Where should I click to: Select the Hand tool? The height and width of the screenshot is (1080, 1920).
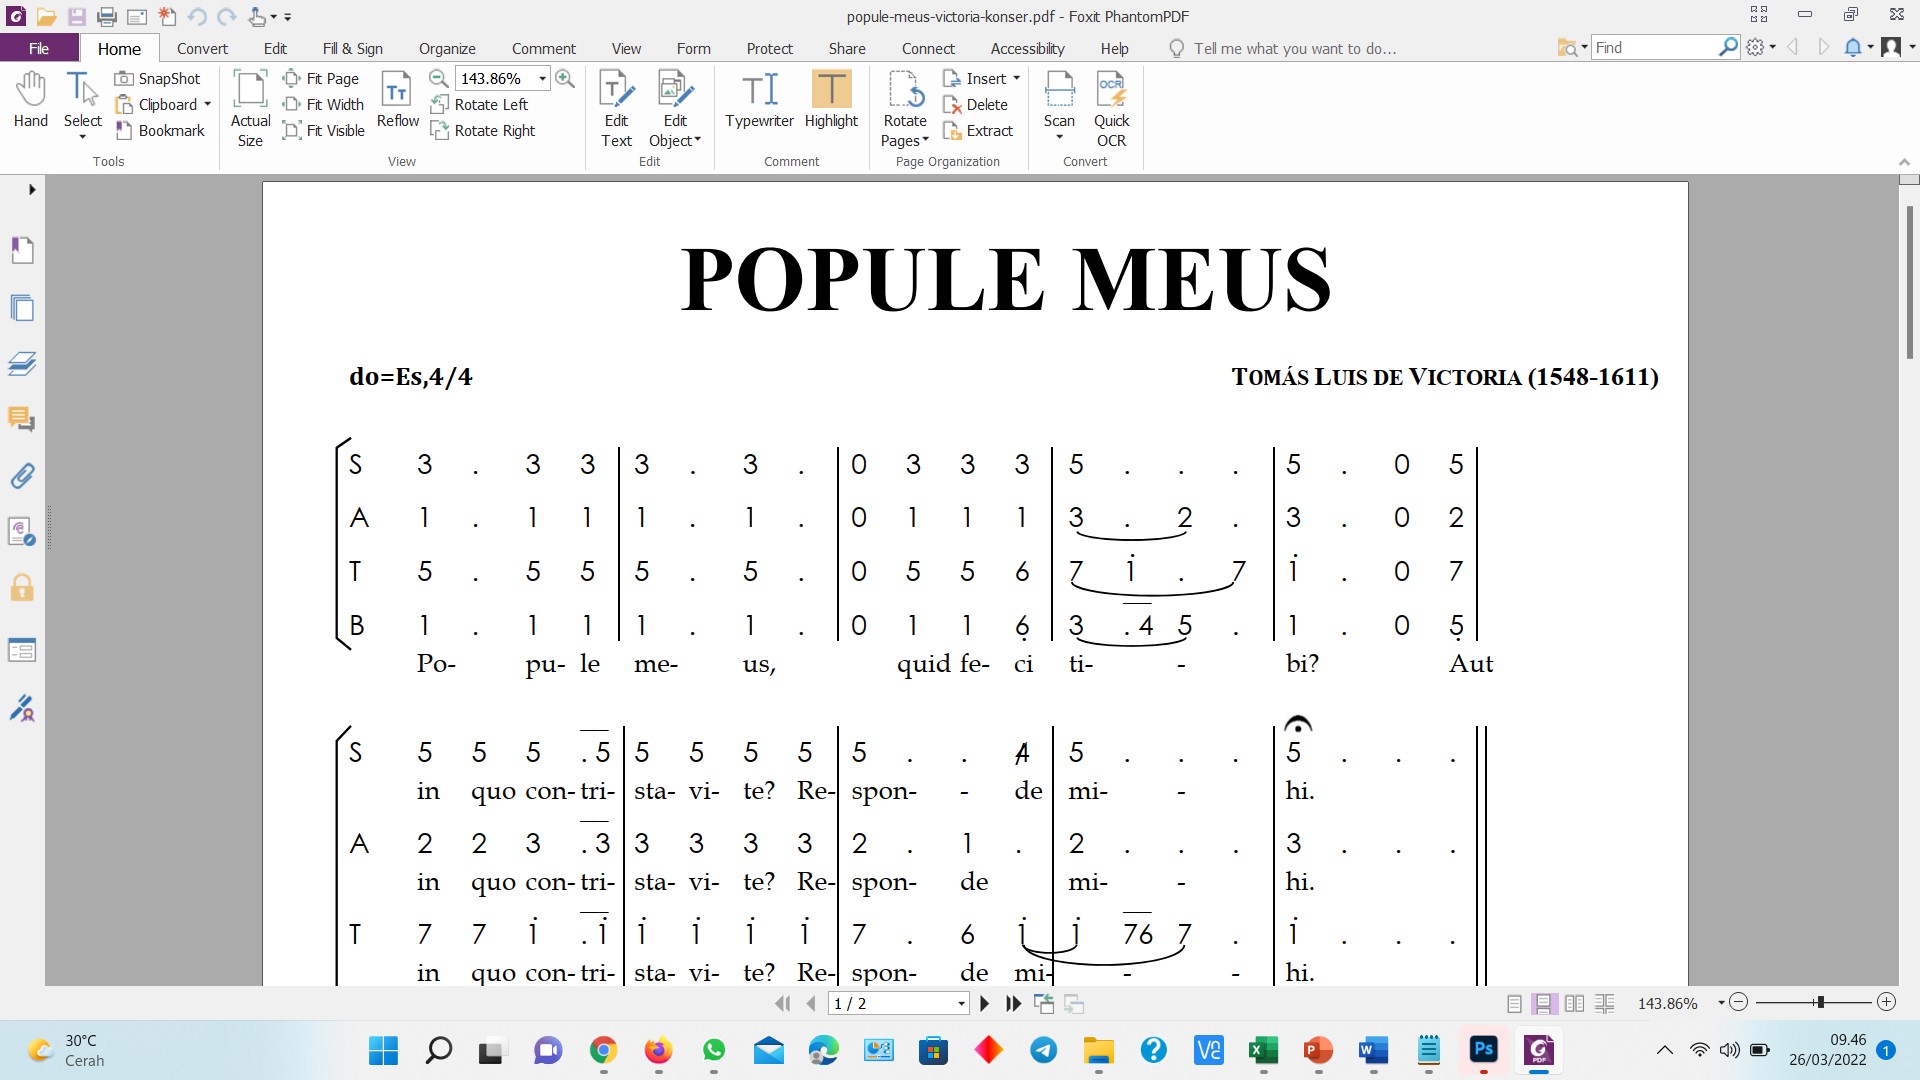coord(30,100)
